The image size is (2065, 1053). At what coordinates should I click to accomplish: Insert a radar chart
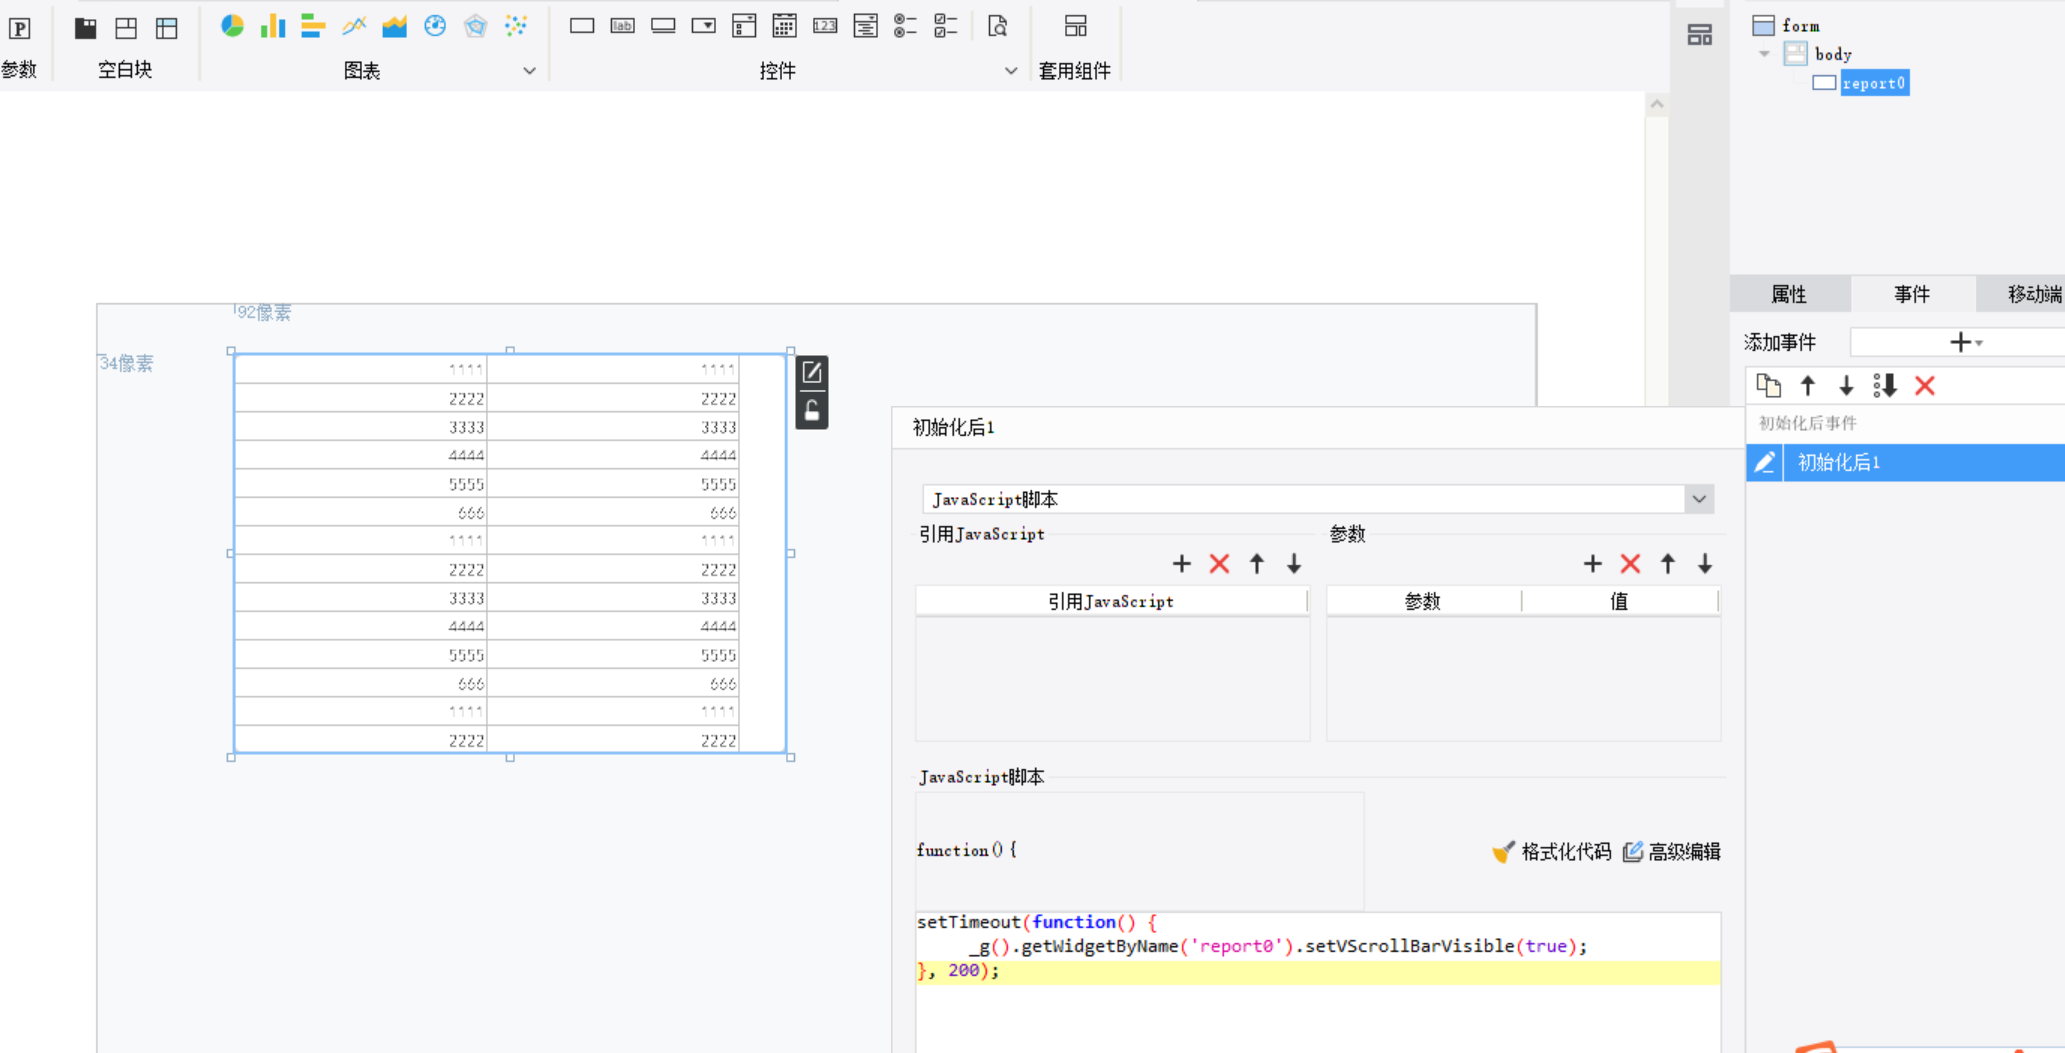476,26
